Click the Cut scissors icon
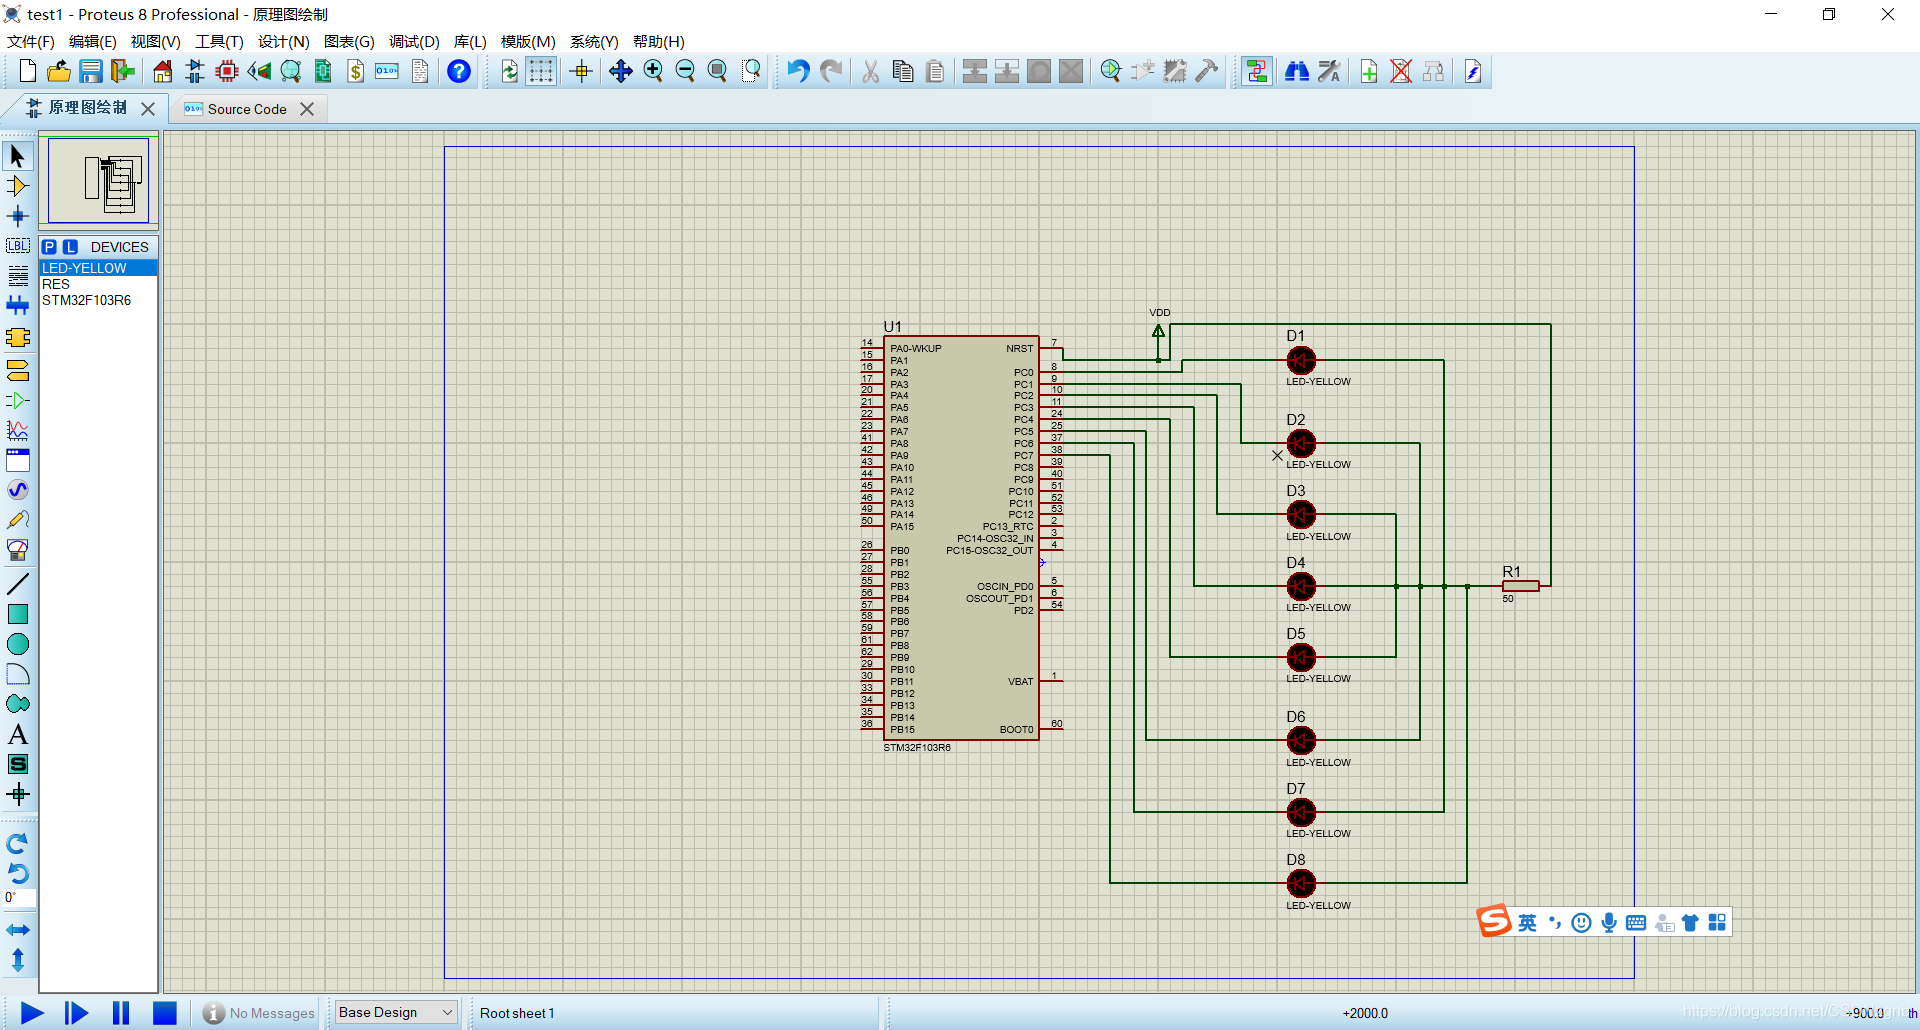This screenshot has width=1920, height=1030. pyautogui.click(x=871, y=71)
